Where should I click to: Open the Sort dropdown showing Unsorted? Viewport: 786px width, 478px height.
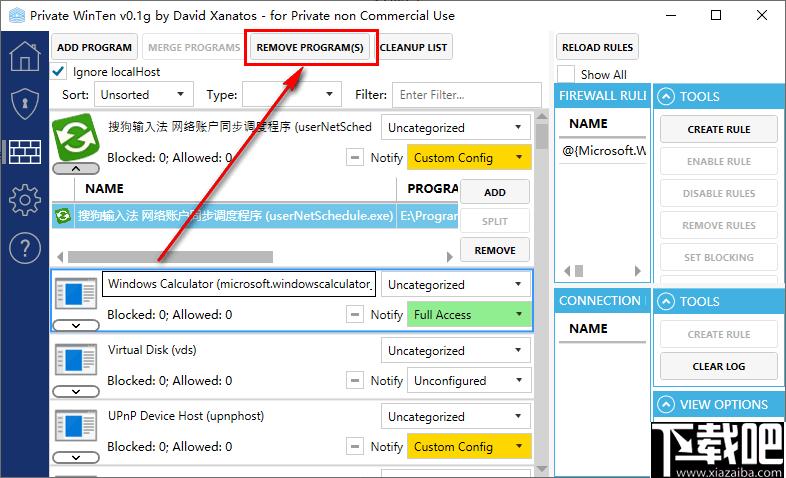pyautogui.click(x=144, y=94)
